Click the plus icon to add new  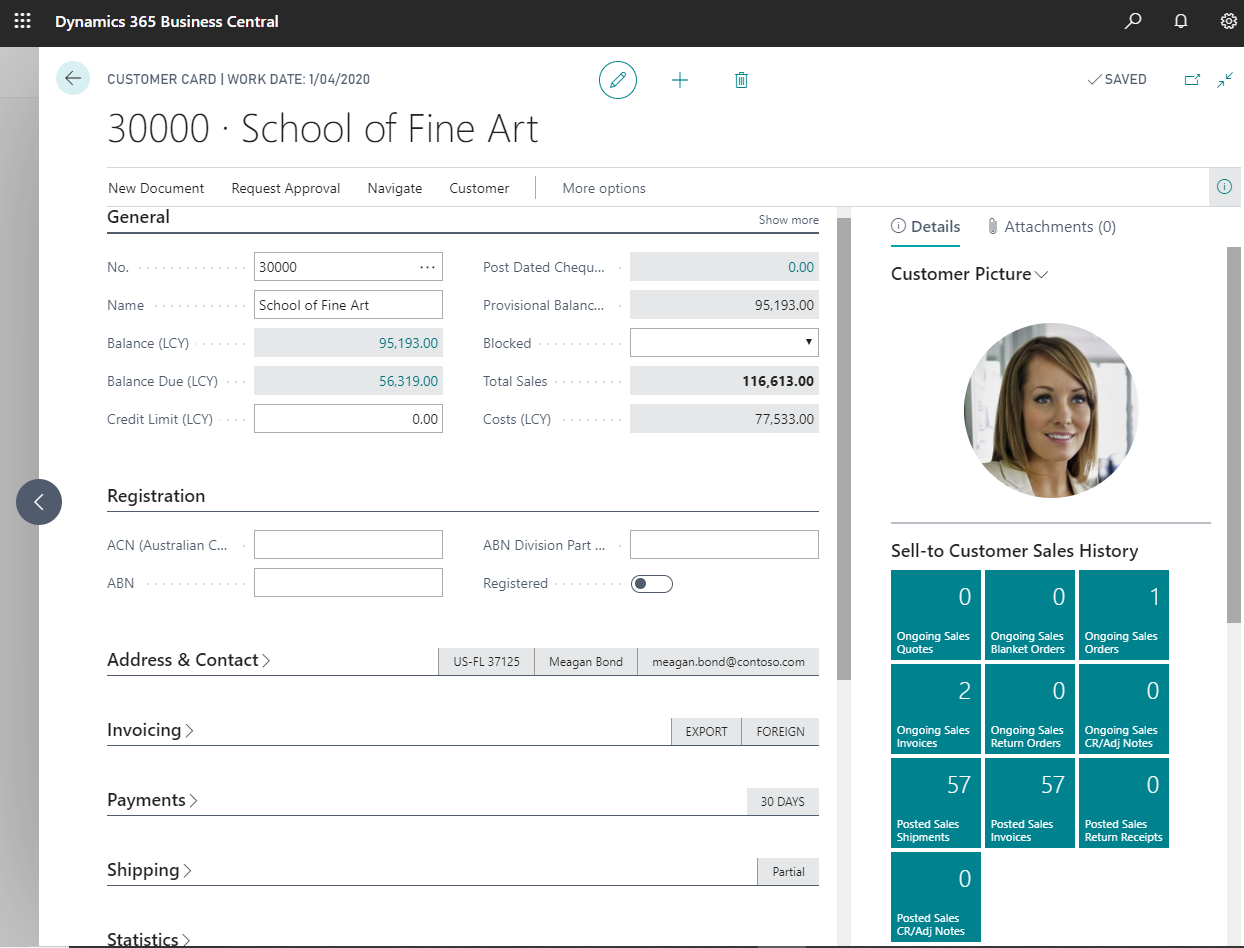coord(680,80)
